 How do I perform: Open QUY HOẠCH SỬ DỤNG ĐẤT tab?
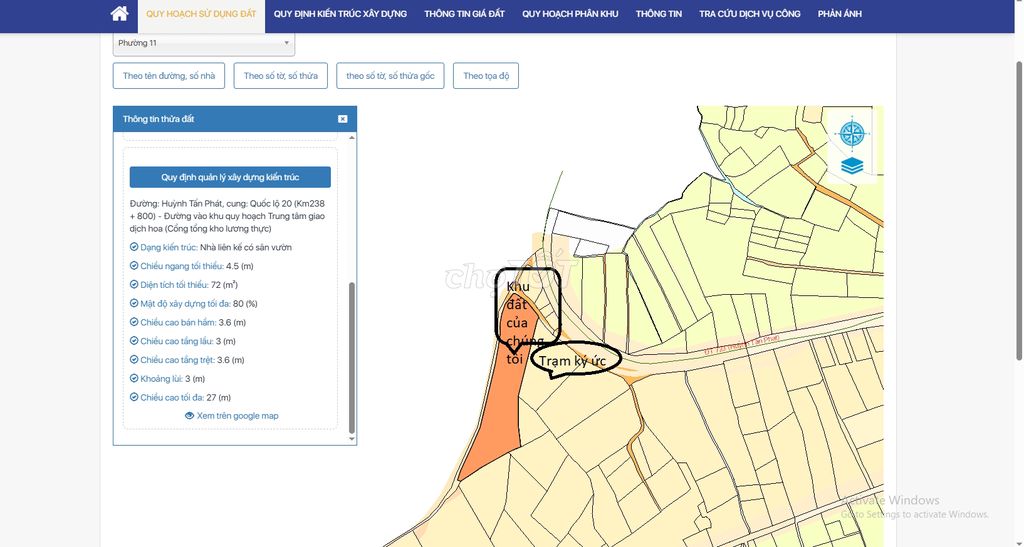coord(200,14)
